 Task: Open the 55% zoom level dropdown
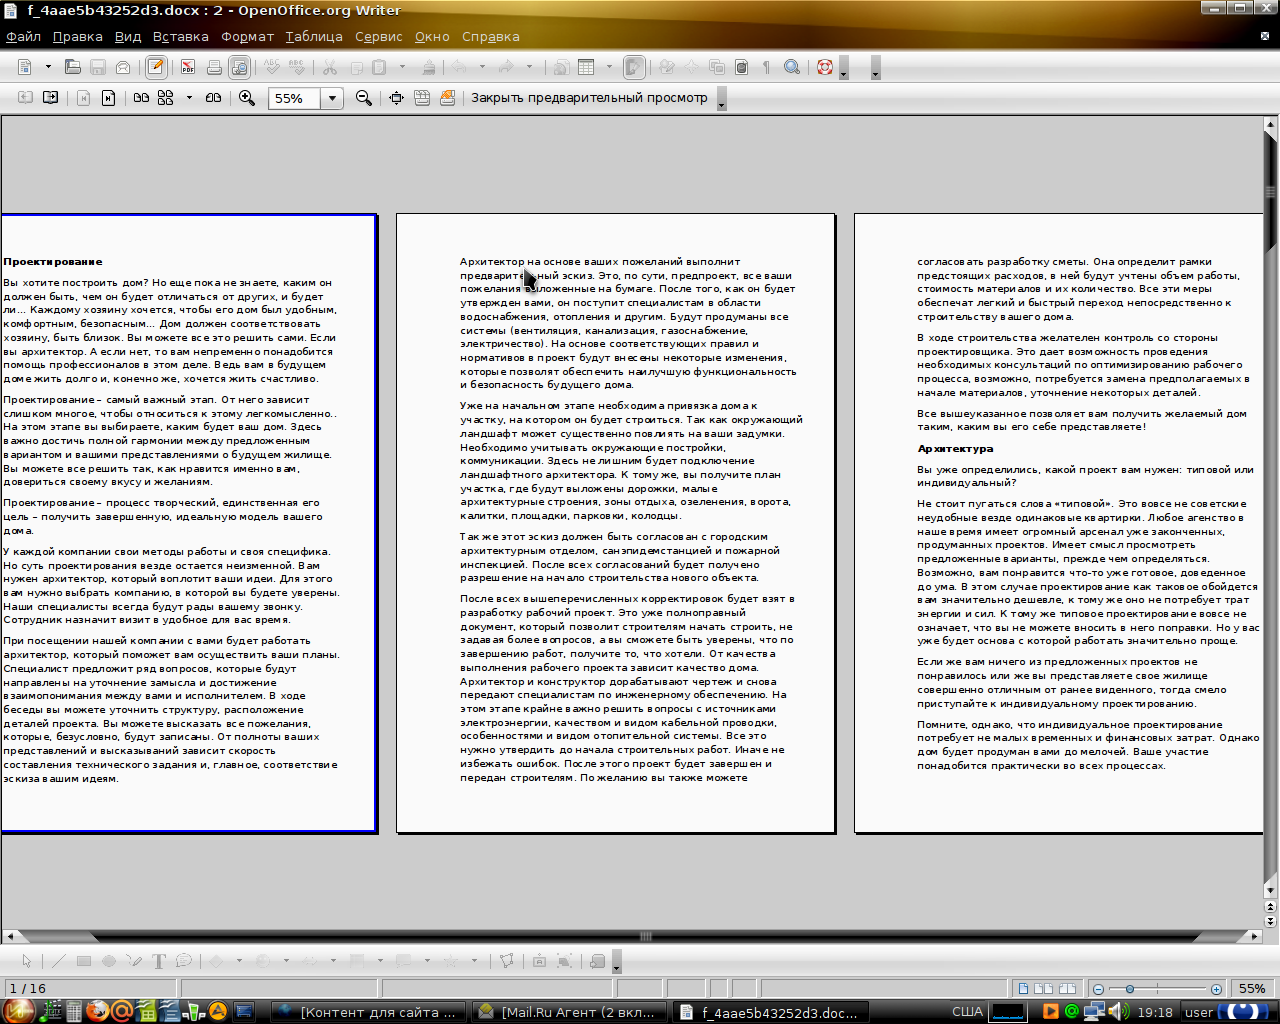332,98
